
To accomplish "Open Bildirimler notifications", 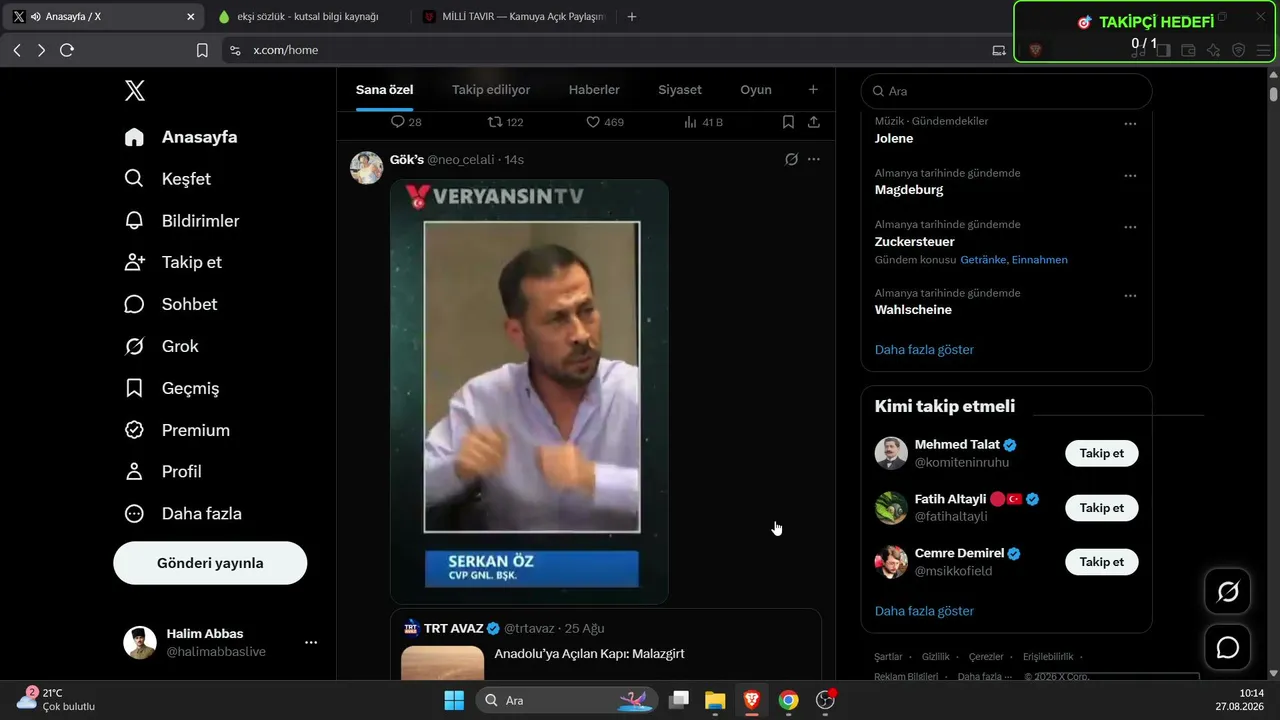I will tap(183, 221).
